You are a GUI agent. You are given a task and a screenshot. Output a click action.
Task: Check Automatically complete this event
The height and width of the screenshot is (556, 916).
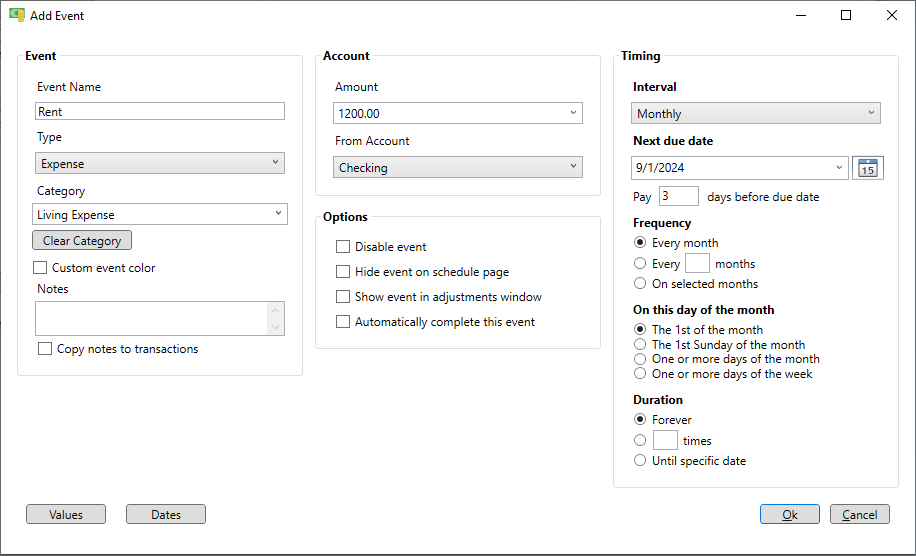pyautogui.click(x=343, y=322)
